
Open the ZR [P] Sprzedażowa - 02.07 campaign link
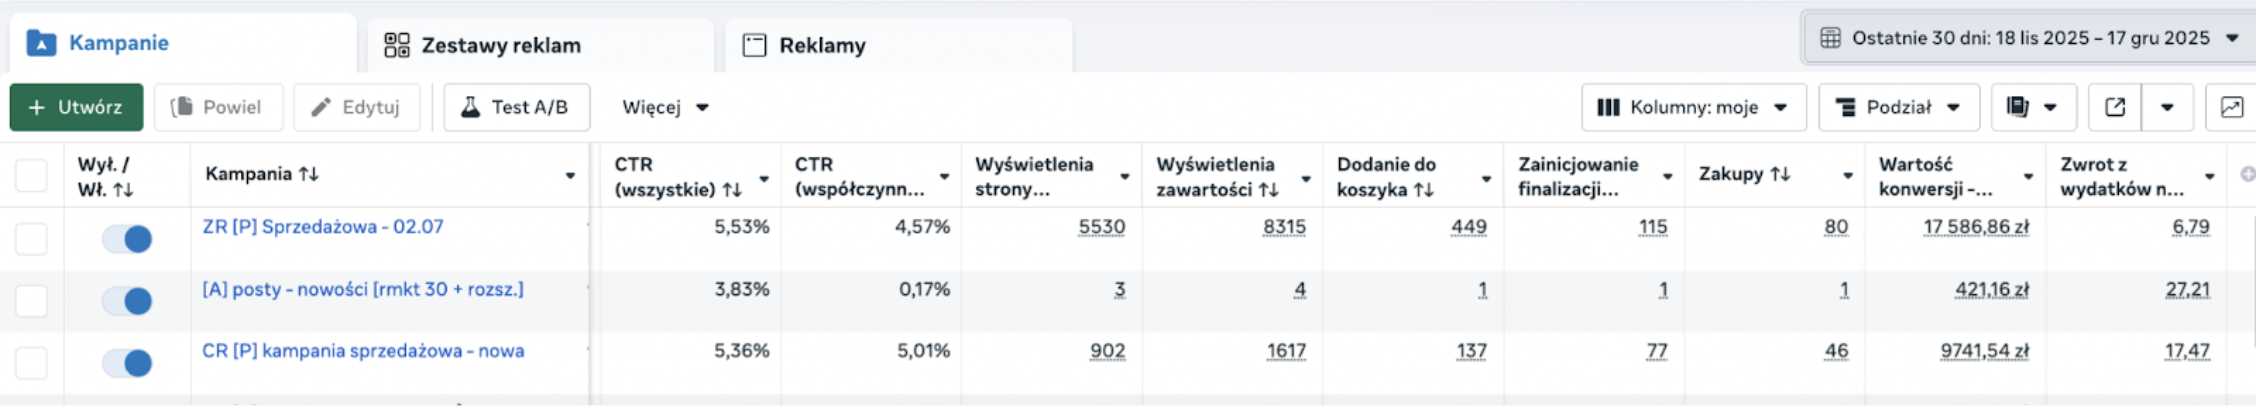tap(322, 227)
